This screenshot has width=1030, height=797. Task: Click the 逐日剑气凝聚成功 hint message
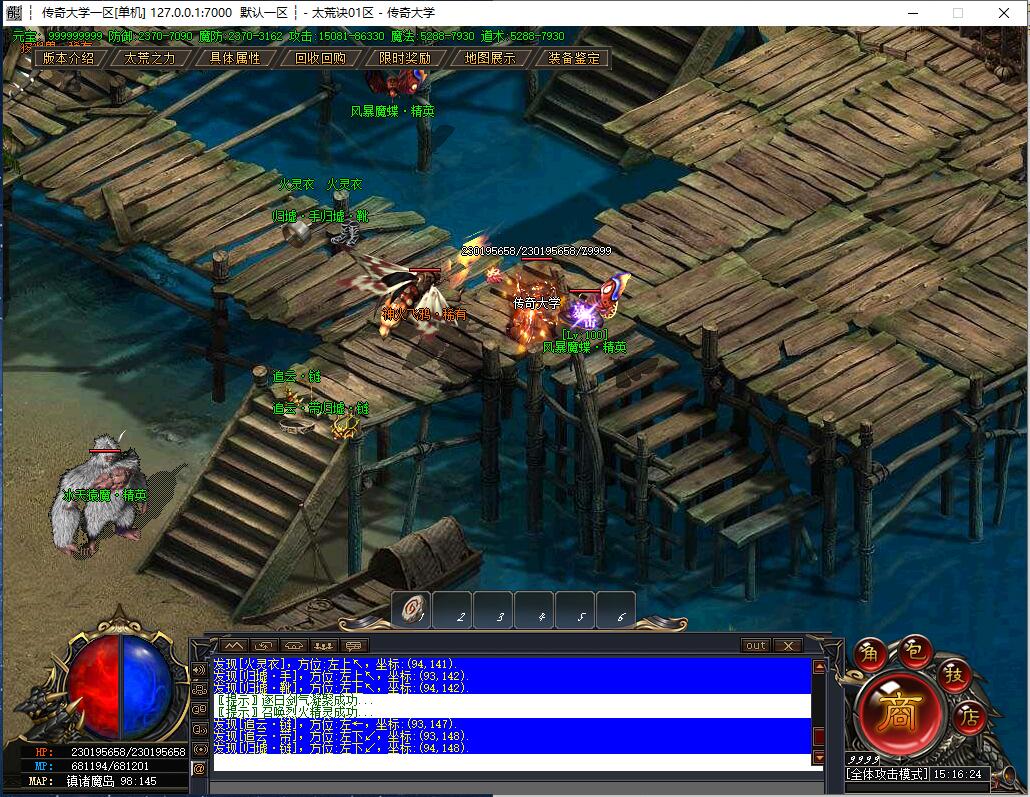tap(296, 700)
